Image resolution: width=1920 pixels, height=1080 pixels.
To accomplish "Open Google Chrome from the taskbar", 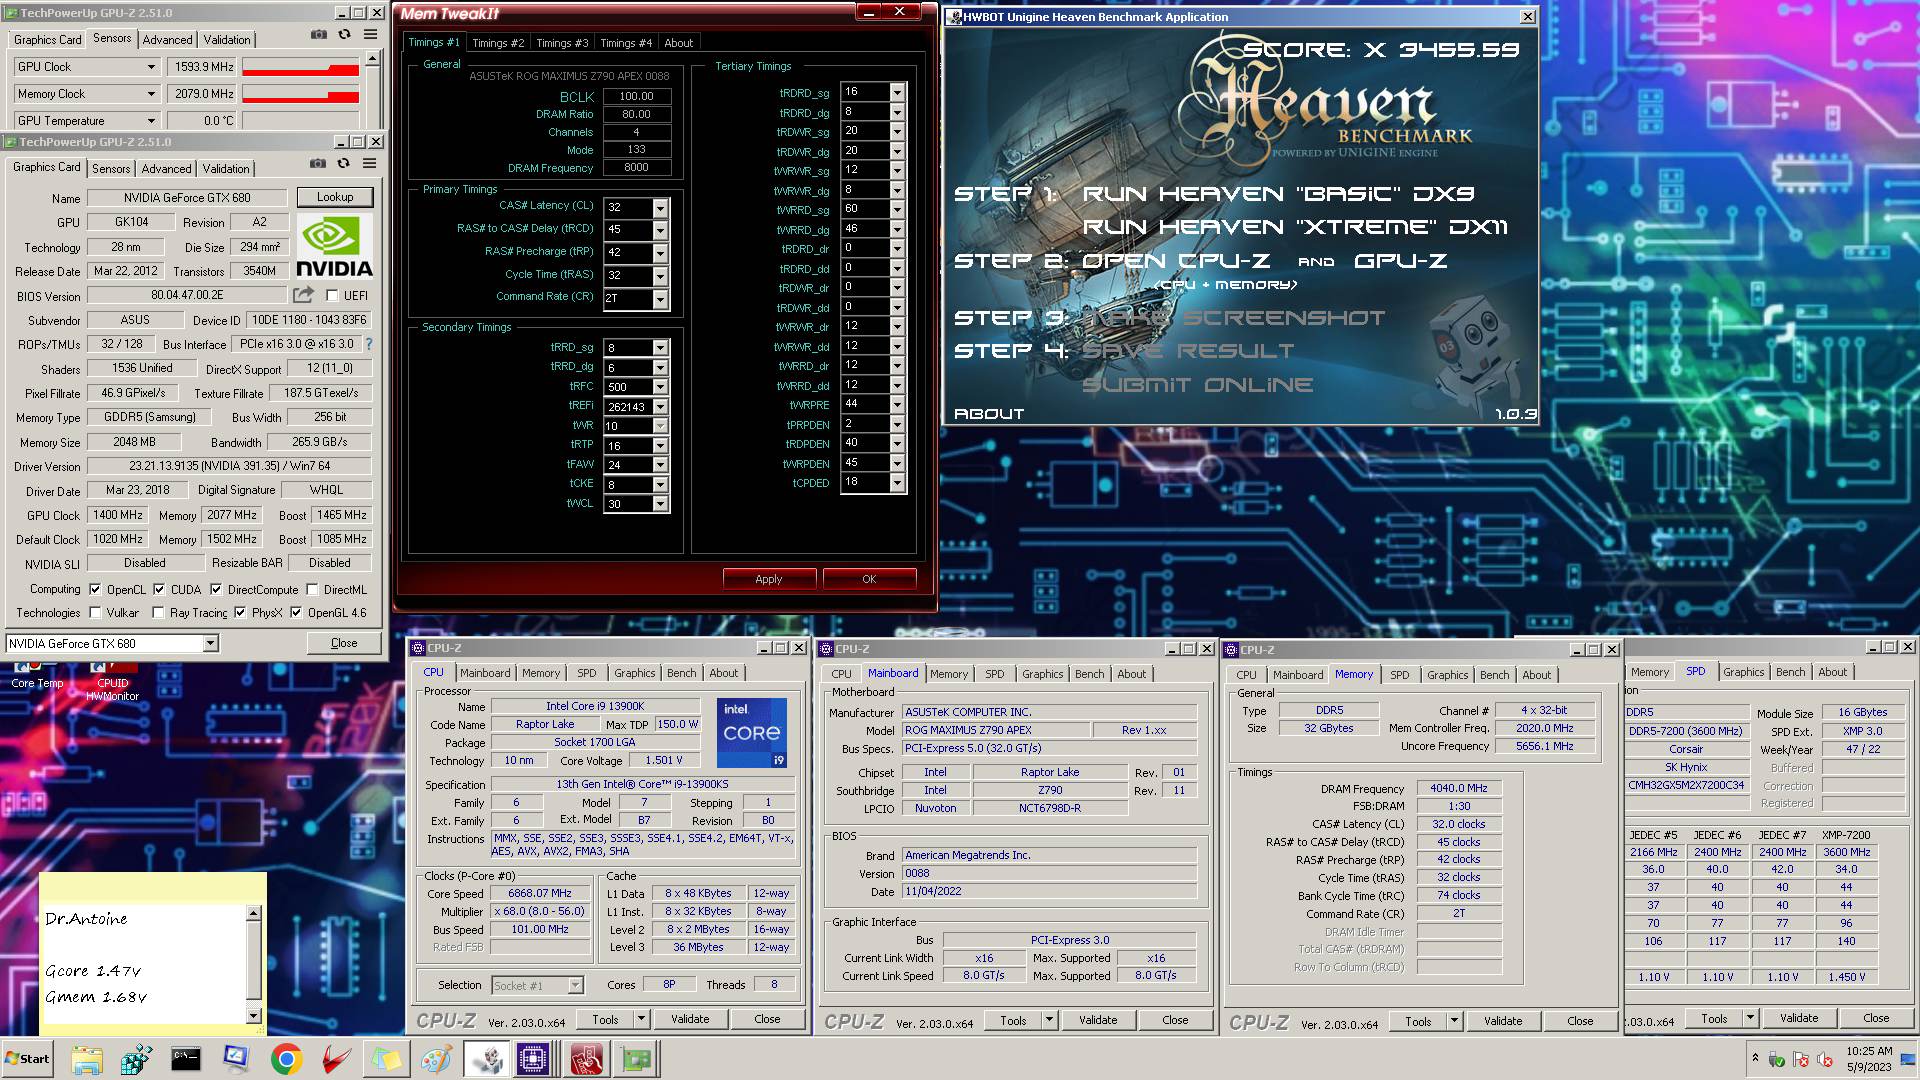I will (x=286, y=1059).
